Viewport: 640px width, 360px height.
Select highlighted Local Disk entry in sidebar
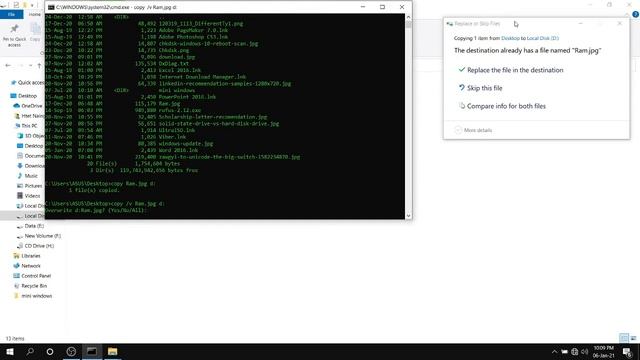(x=22, y=216)
